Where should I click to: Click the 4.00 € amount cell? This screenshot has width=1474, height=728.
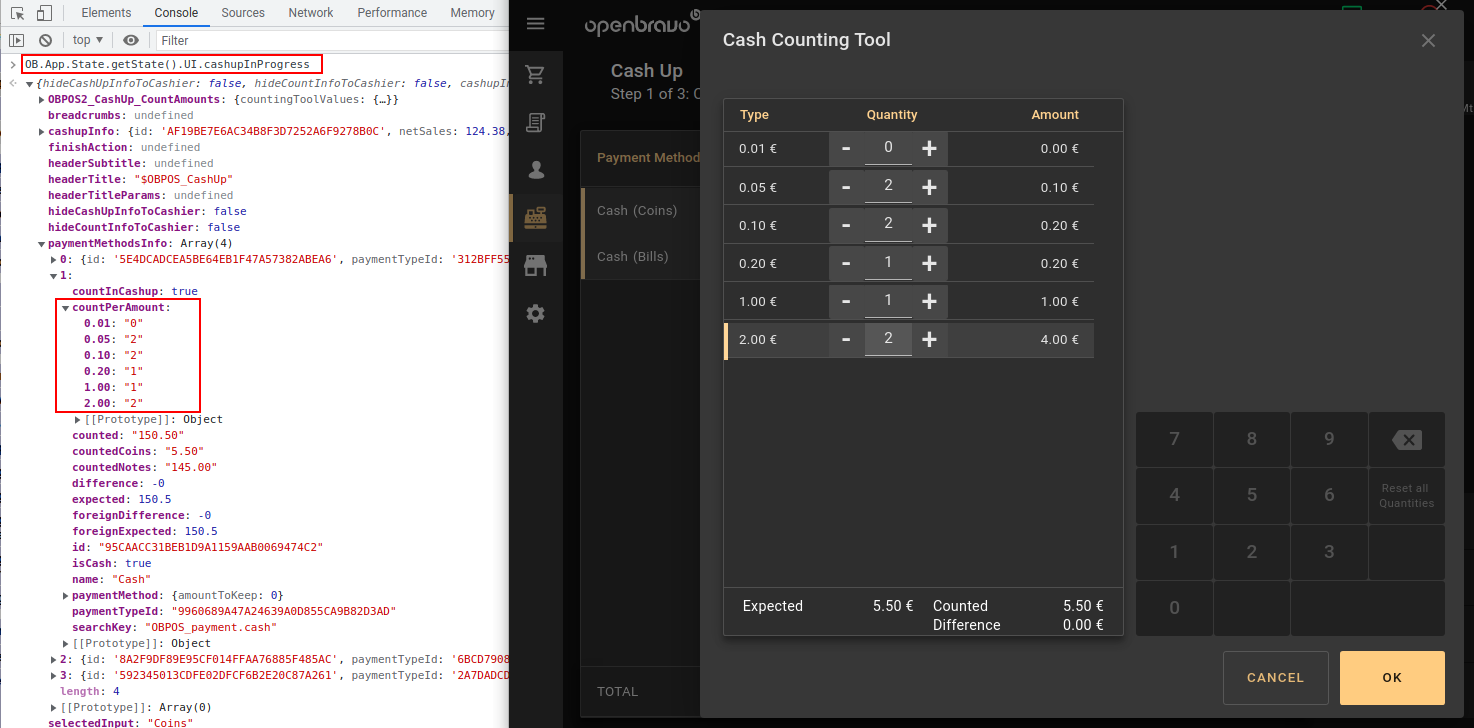[x=1059, y=339]
